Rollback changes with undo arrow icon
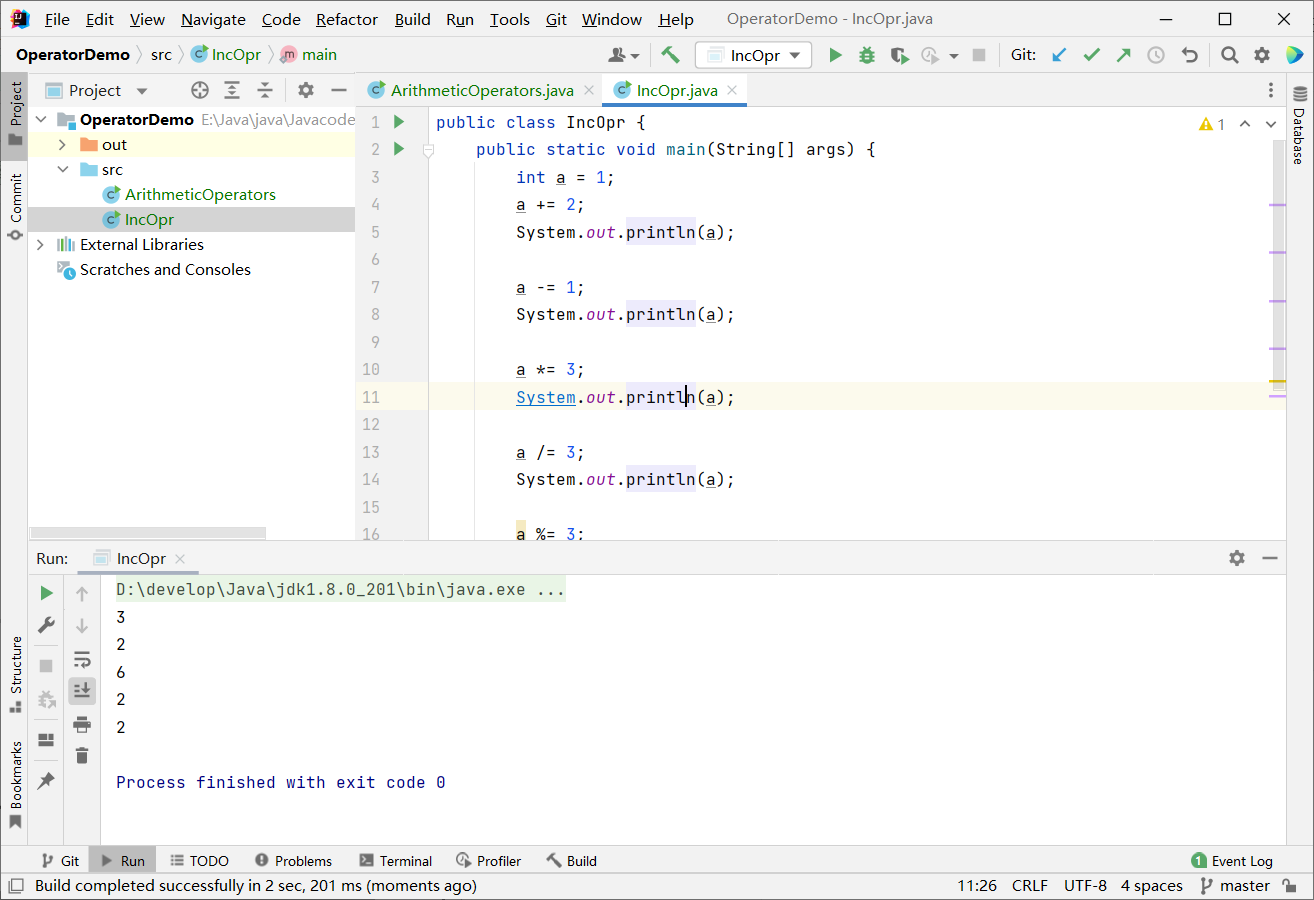The width and height of the screenshot is (1314, 900). click(1189, 55)
